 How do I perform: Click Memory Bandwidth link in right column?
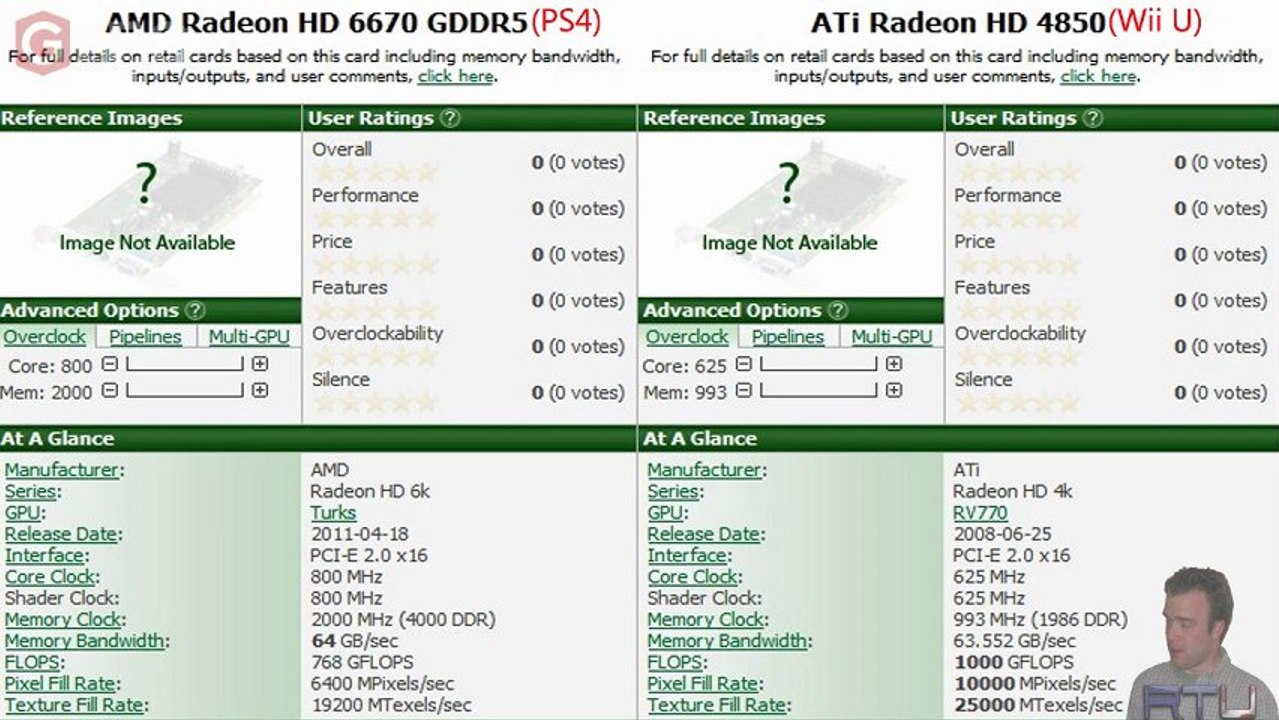pos(727,641)
